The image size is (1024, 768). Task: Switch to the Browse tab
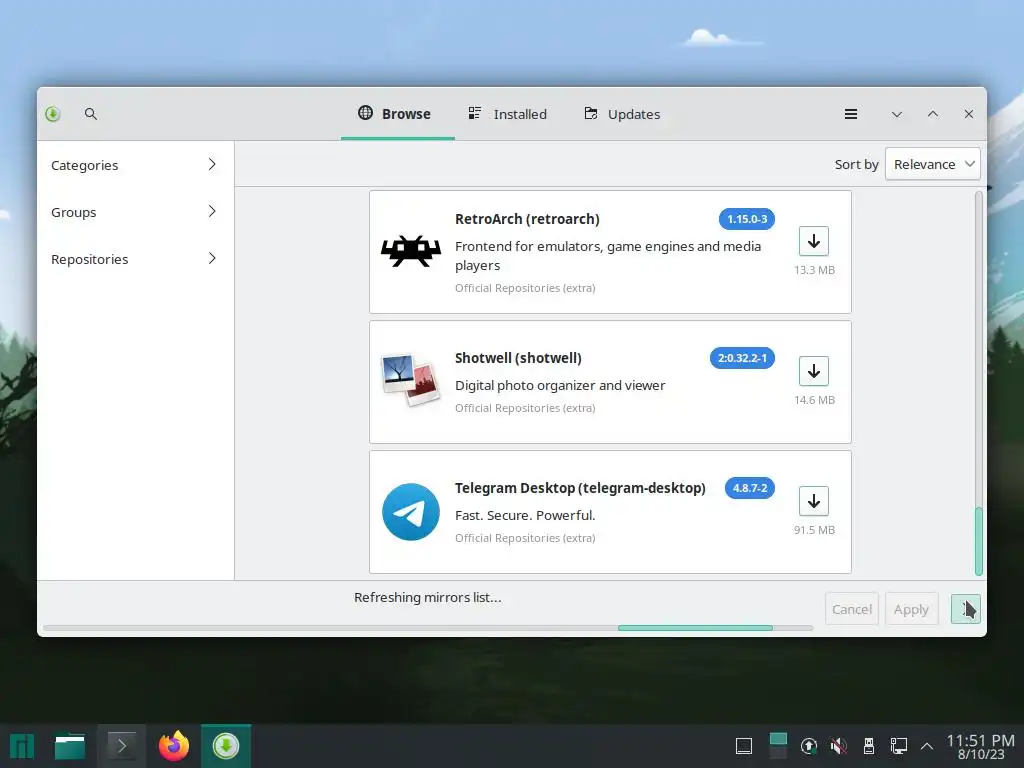point(398,114)
